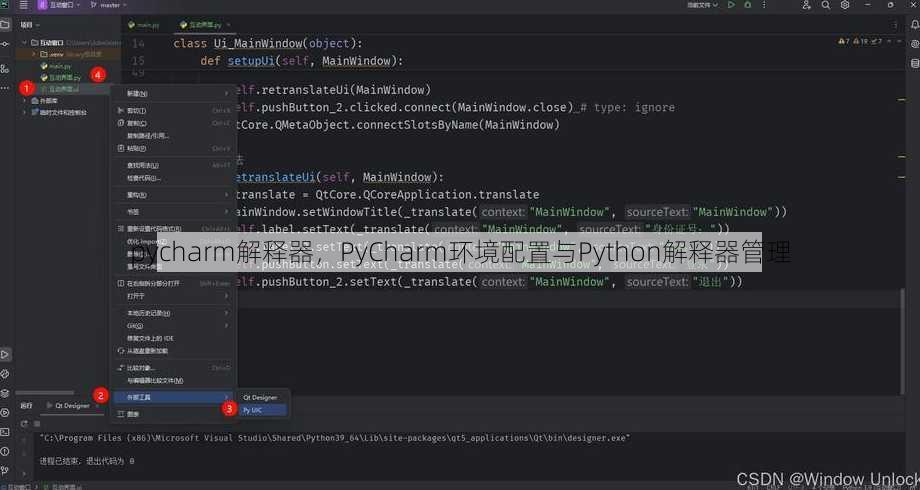Open the project name dropdown in title bar
The width and height of the screenshot is (920, 490).
click(x=58, y=5)
